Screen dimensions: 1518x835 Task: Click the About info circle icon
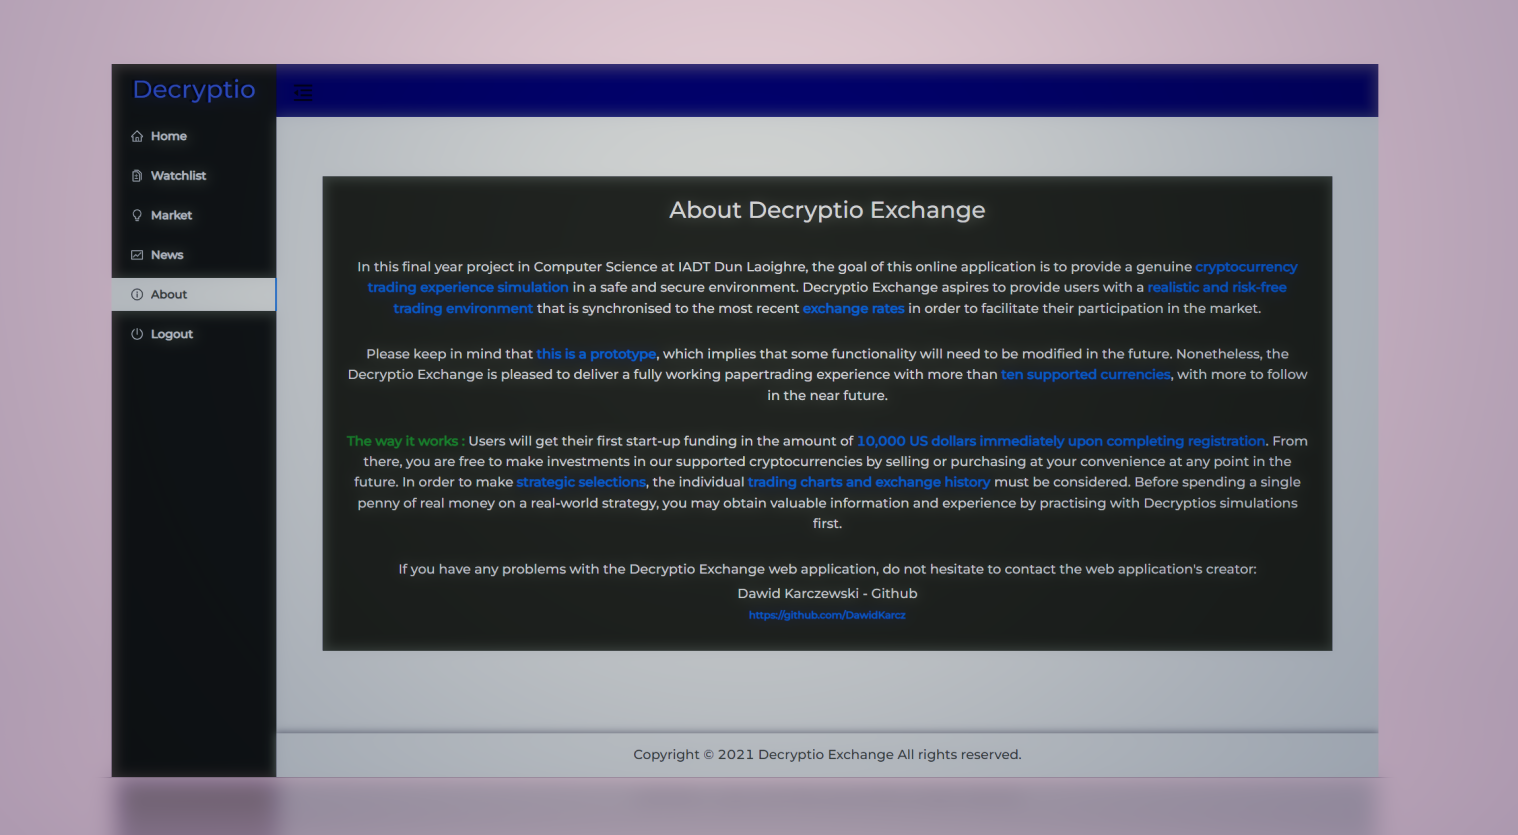tap(137, 295)
